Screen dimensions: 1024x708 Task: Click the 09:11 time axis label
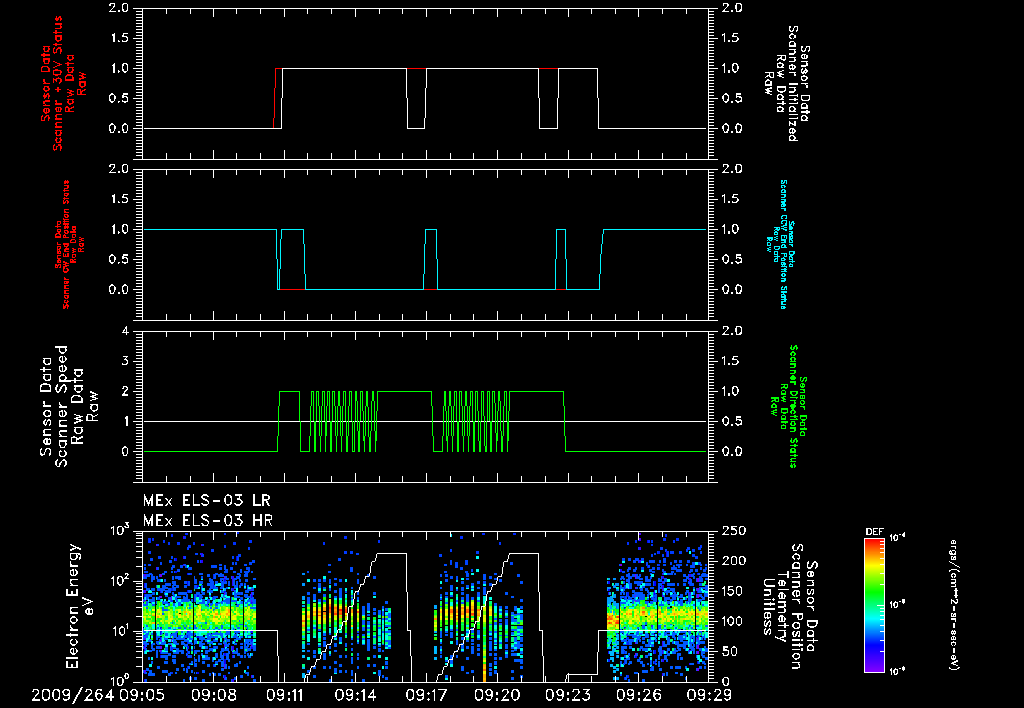(285, 695)
